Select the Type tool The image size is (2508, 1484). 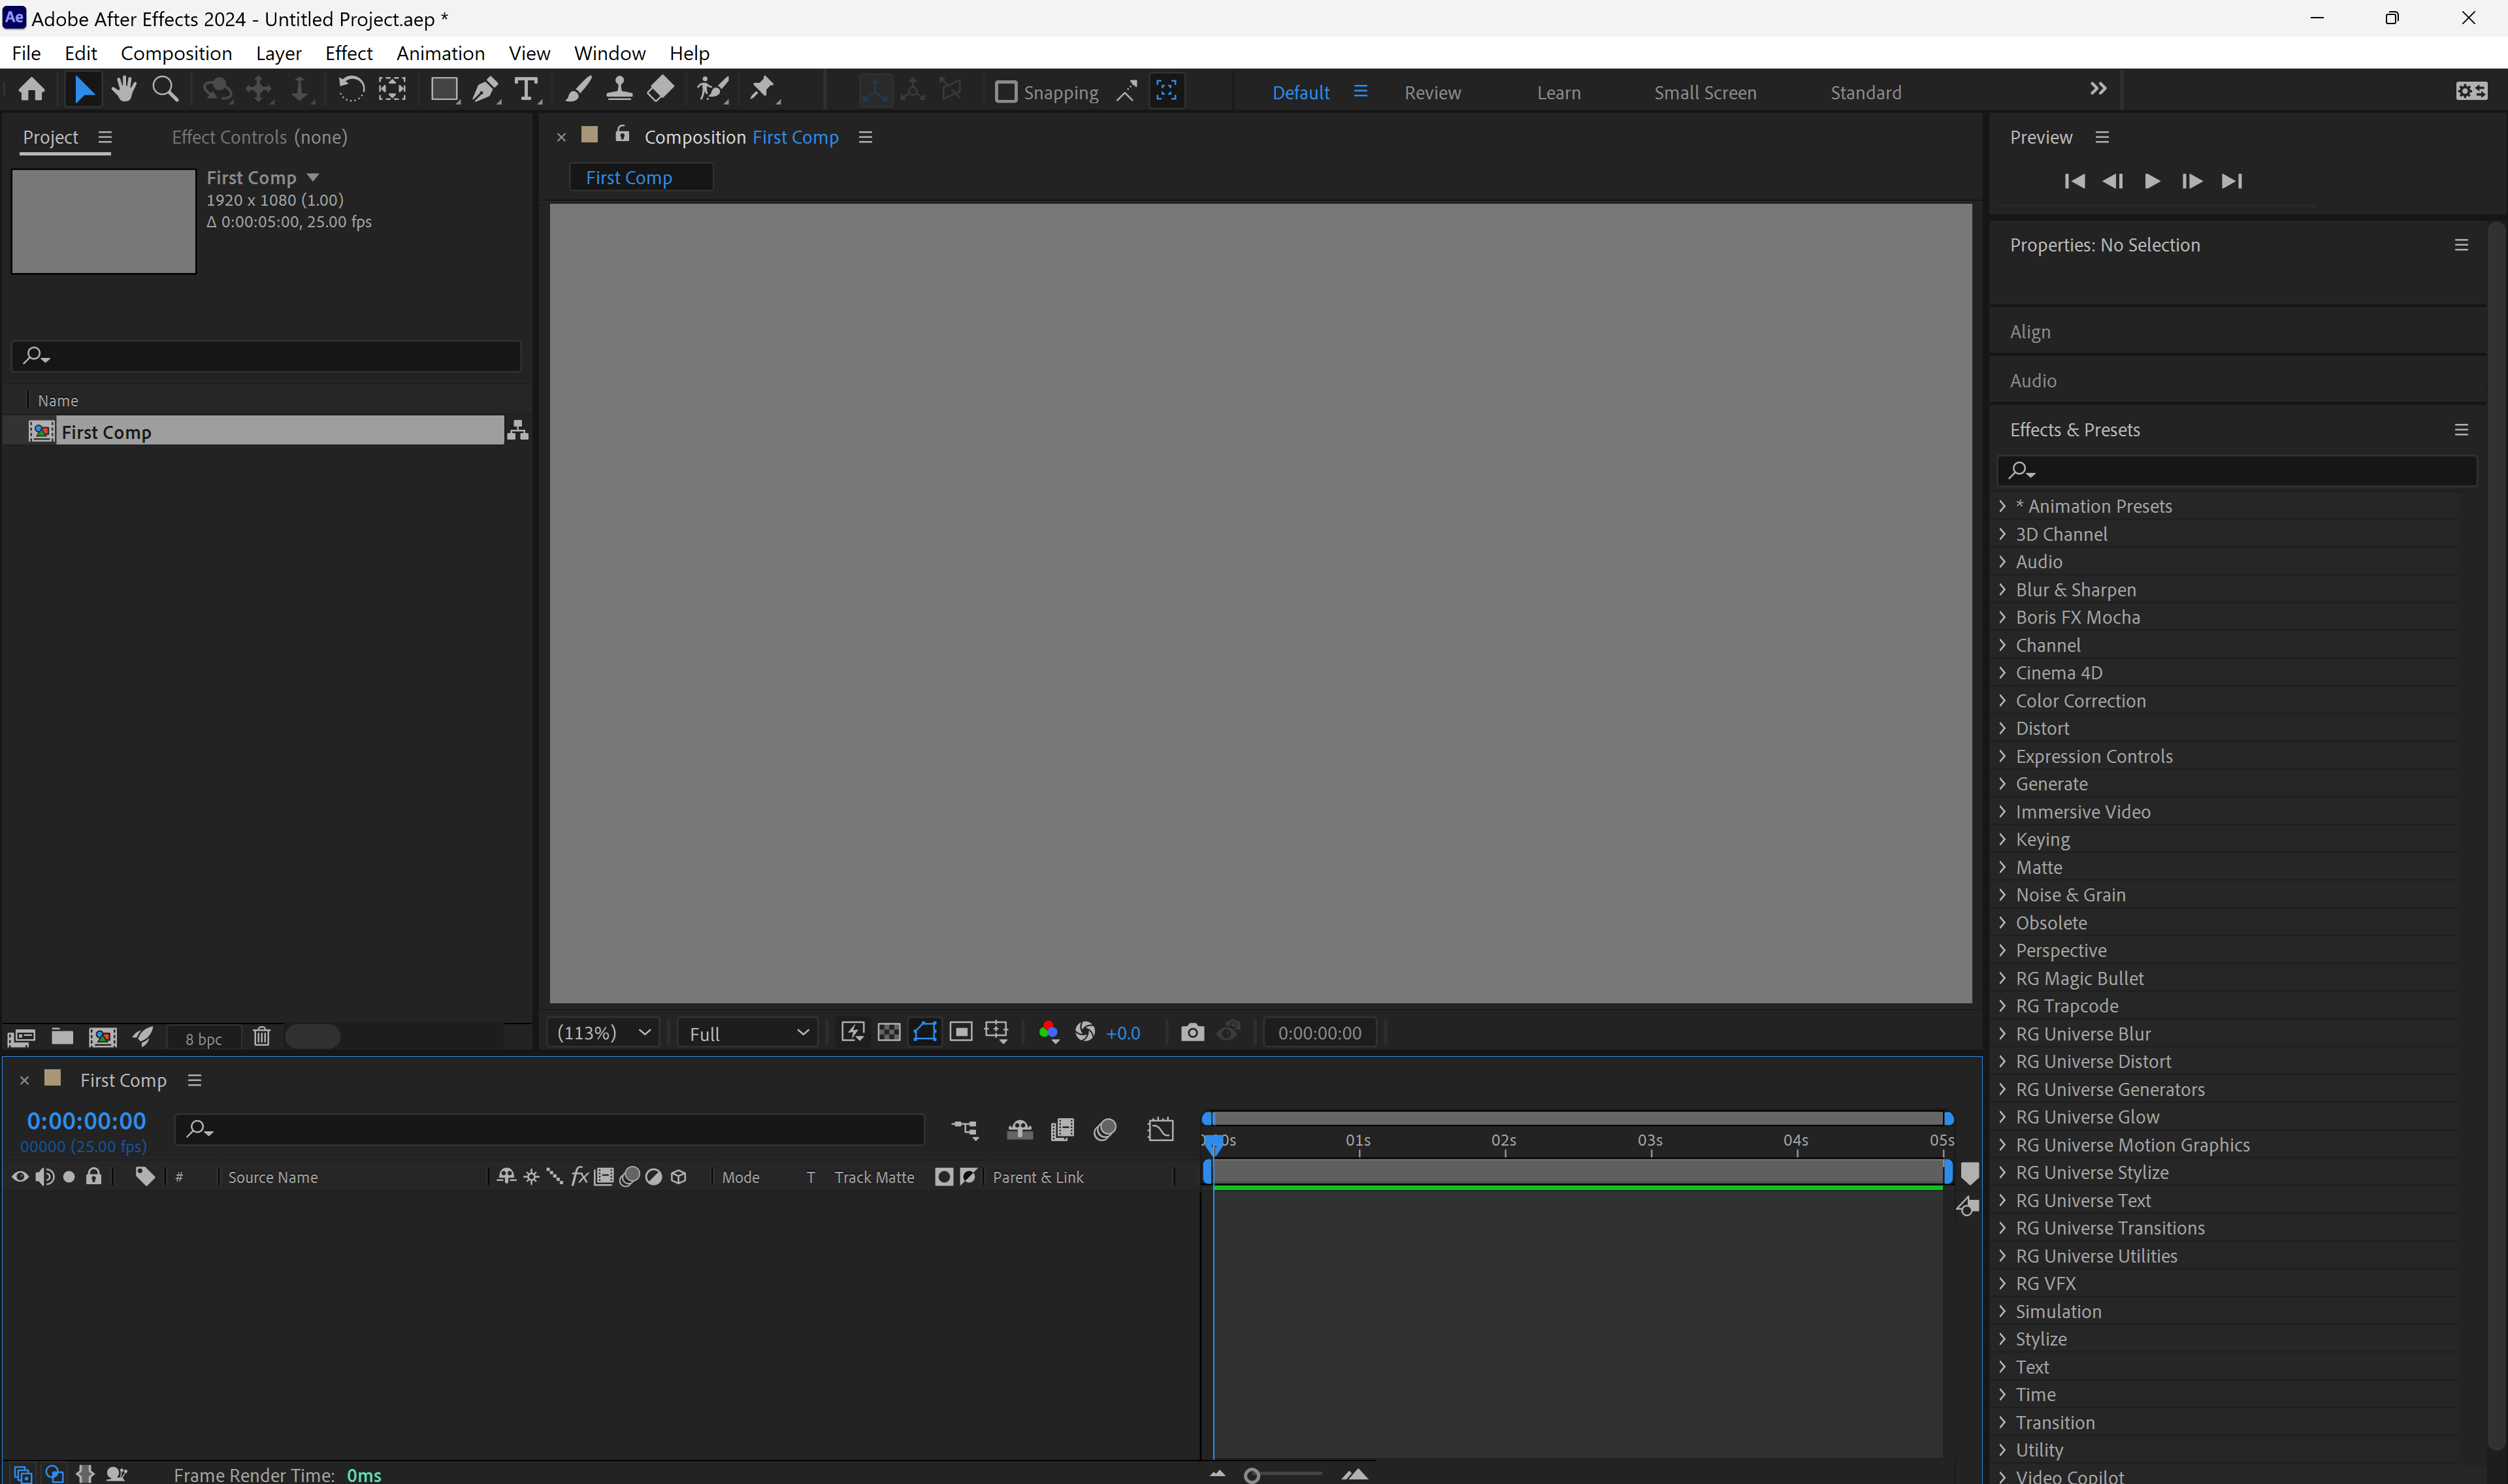(x=527, y=89)
